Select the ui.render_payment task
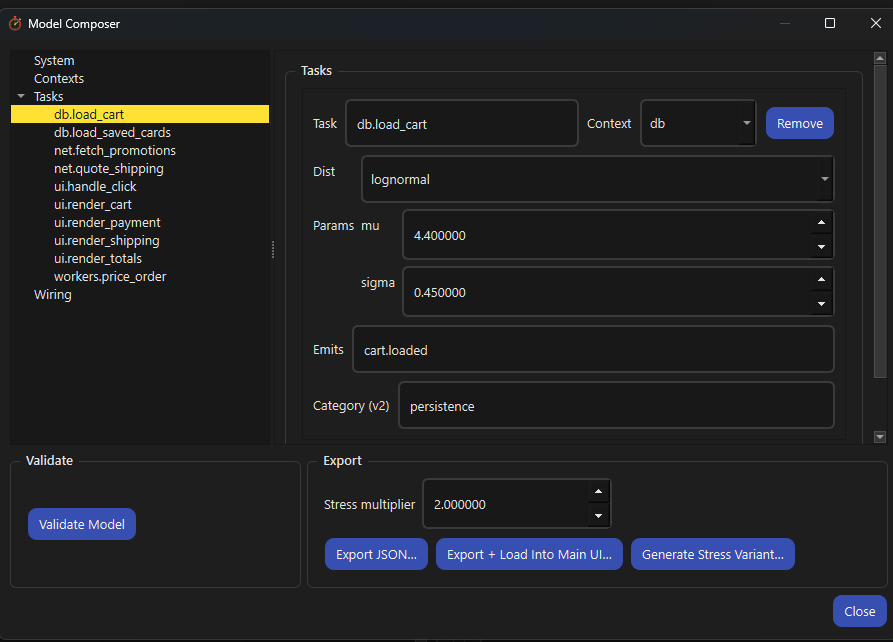 [x=107, y=223]
